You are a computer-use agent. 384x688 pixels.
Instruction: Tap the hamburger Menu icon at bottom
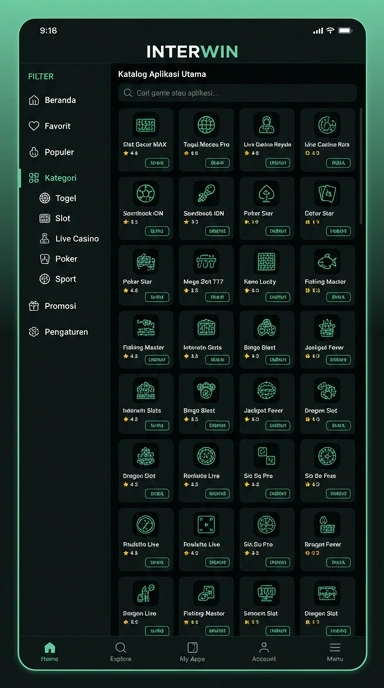point(335,648)
